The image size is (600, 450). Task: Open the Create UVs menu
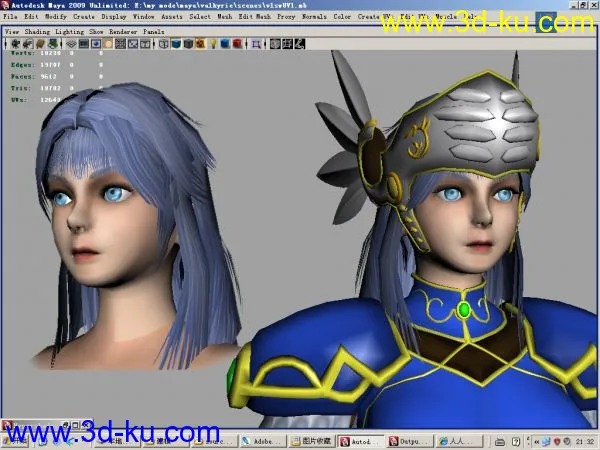[374, 17]
